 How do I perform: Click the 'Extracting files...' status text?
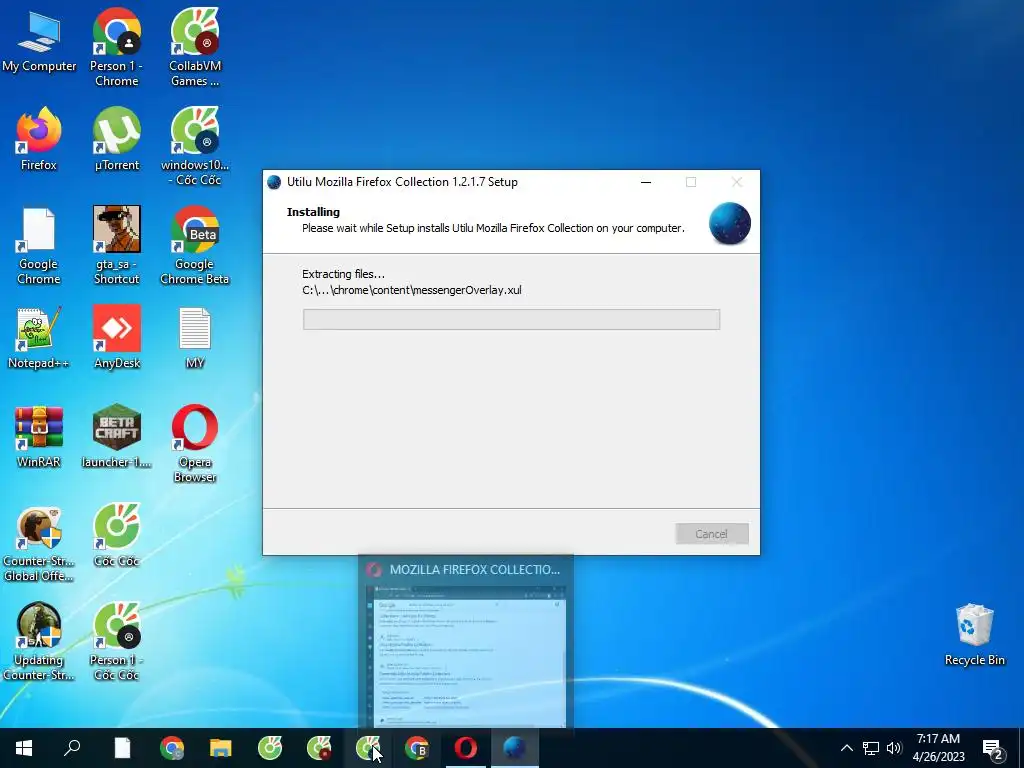pyautogui.click(x=344, y=274)
